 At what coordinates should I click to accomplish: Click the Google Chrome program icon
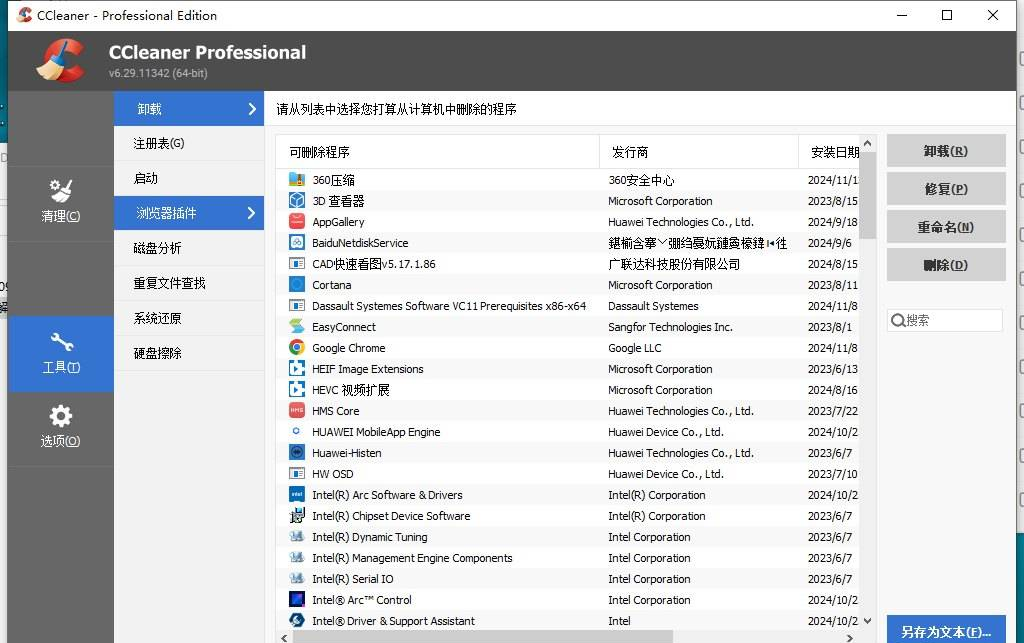click(x=297, y=348)
